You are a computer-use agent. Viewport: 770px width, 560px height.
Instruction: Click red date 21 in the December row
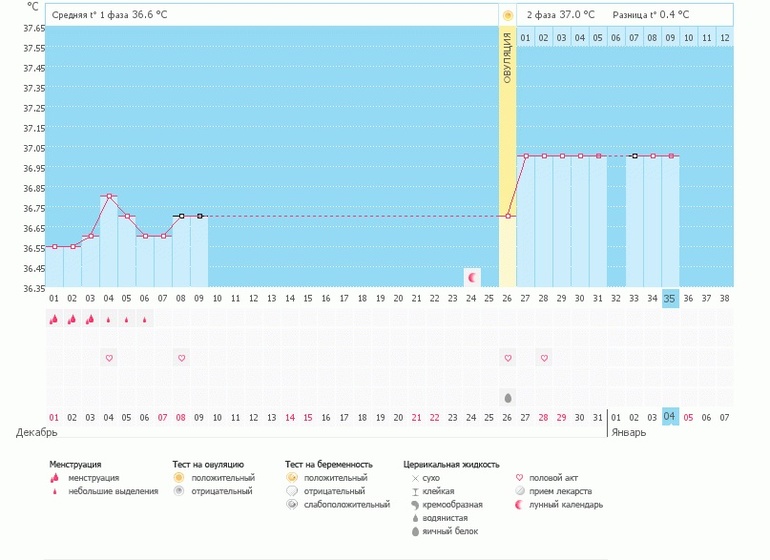point(416,418)
